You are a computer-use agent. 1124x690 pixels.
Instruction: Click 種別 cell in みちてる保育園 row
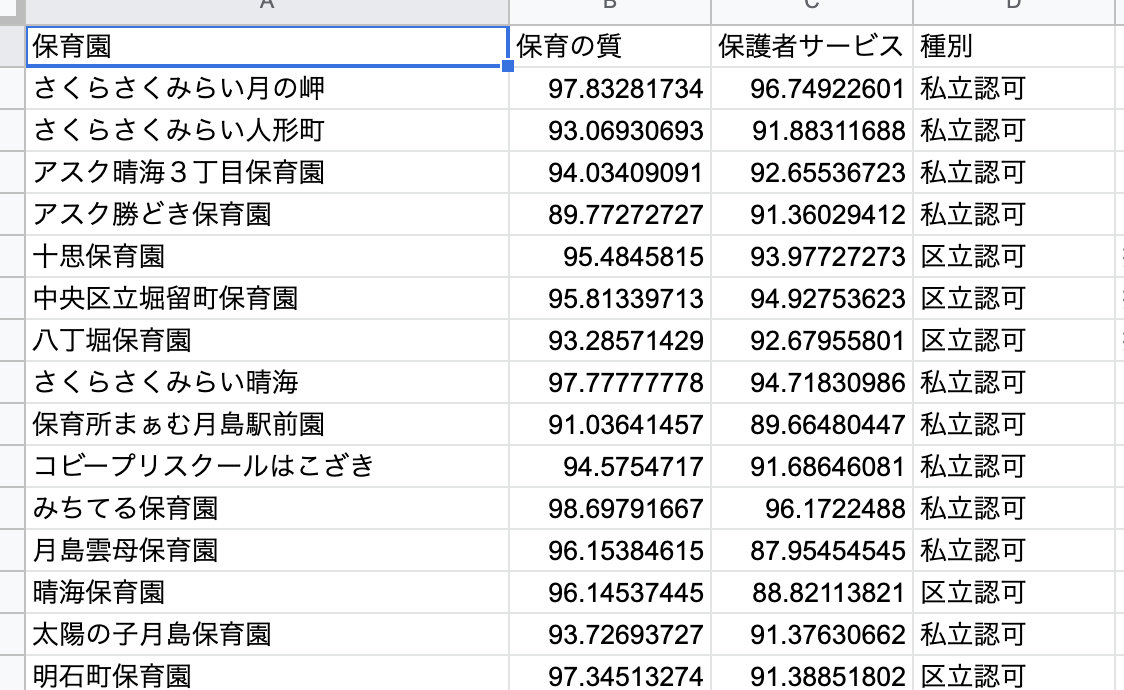1014,509
